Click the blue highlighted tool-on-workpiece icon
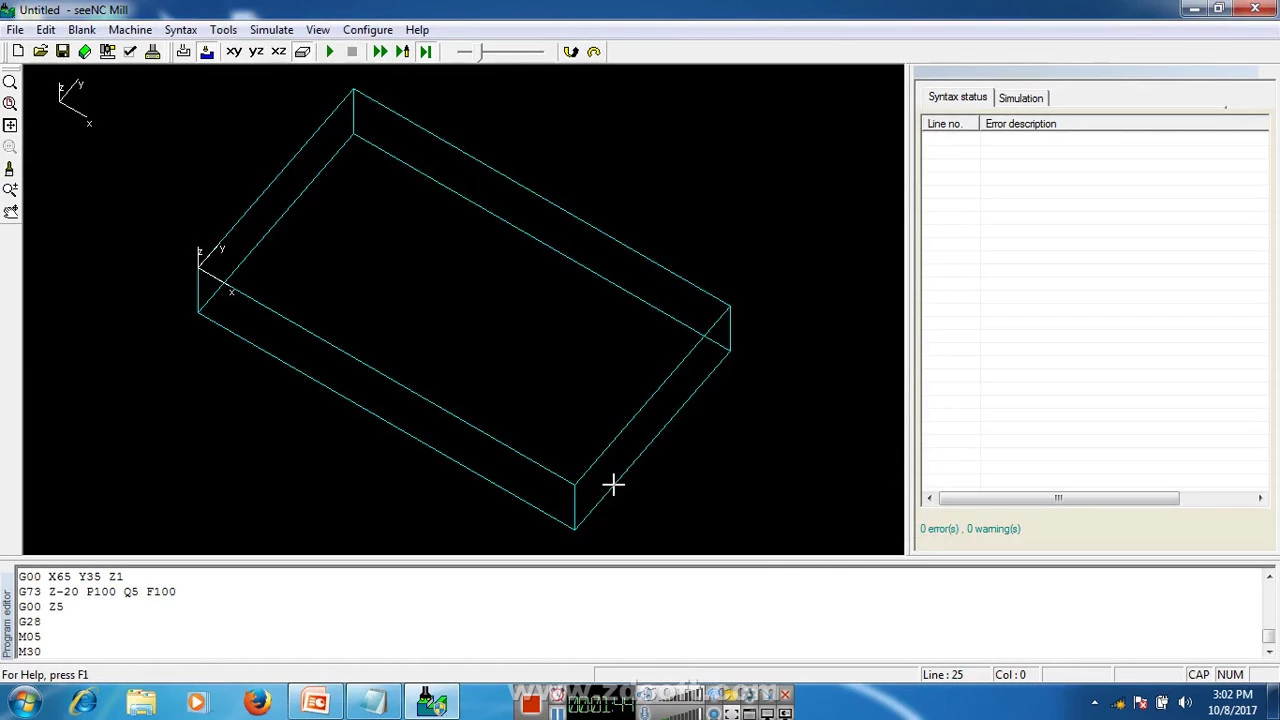The width and height of the screenshot is (1280, 720). tap(207, 52)
